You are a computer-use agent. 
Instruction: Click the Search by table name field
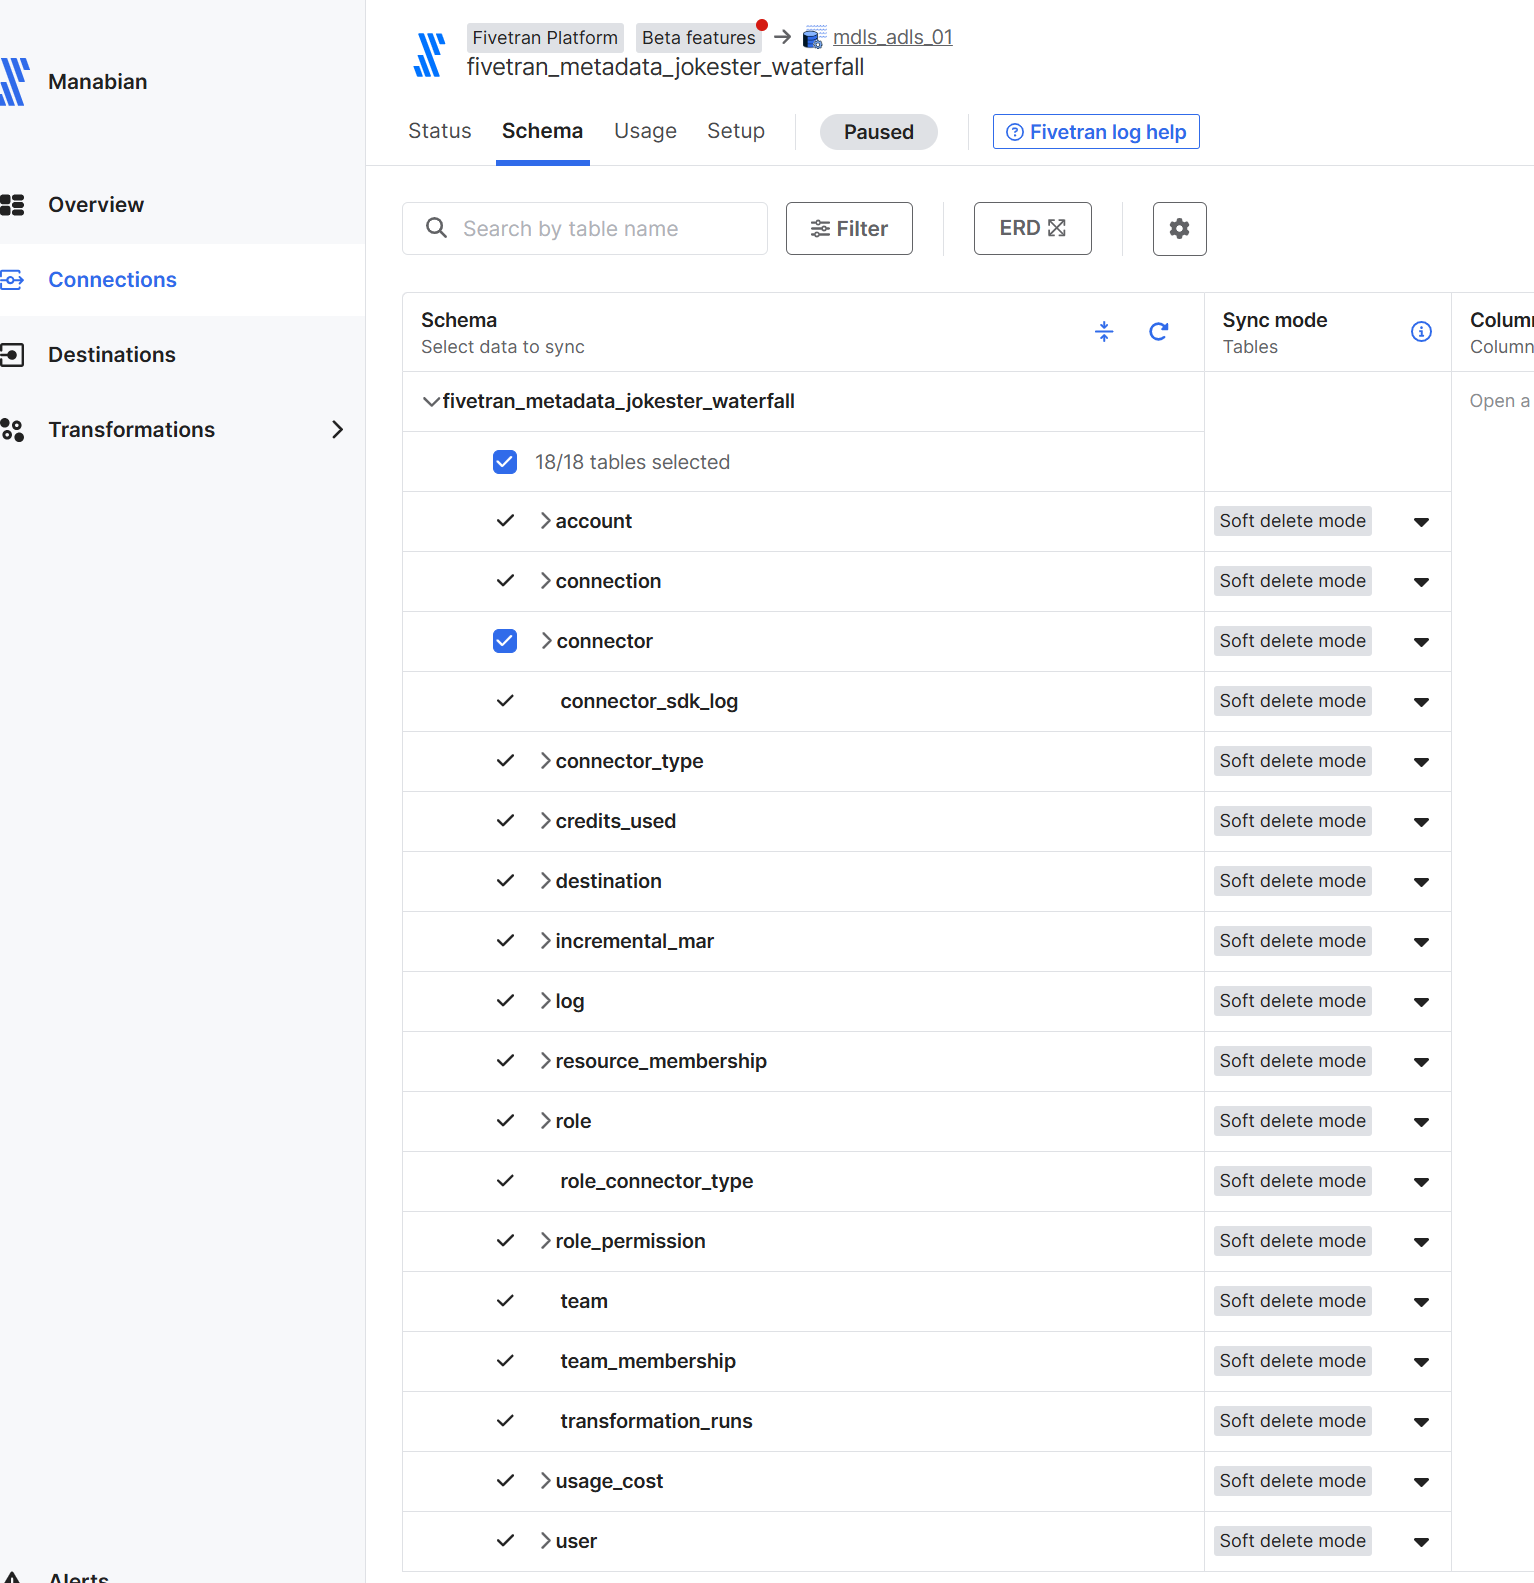point(585,229)
